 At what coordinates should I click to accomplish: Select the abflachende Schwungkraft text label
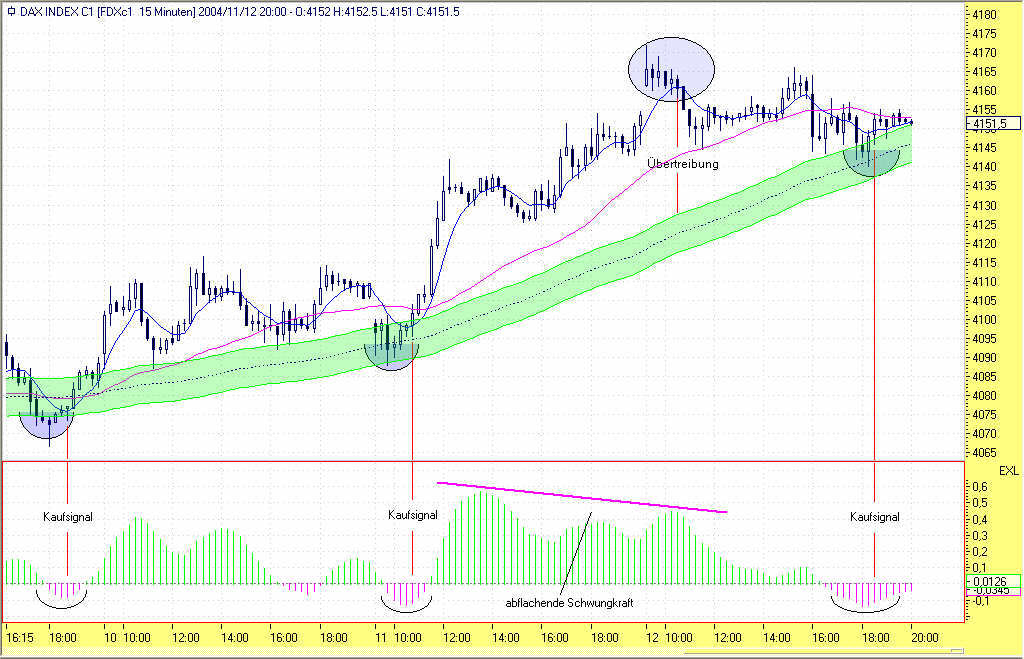[x=569, y=603]
